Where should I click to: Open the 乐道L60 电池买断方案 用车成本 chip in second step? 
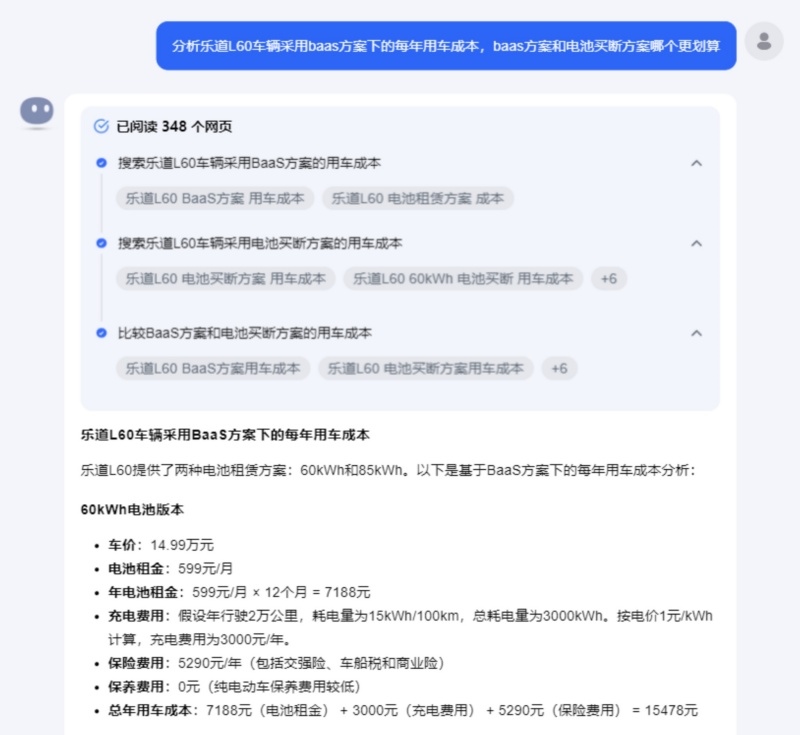226,278
